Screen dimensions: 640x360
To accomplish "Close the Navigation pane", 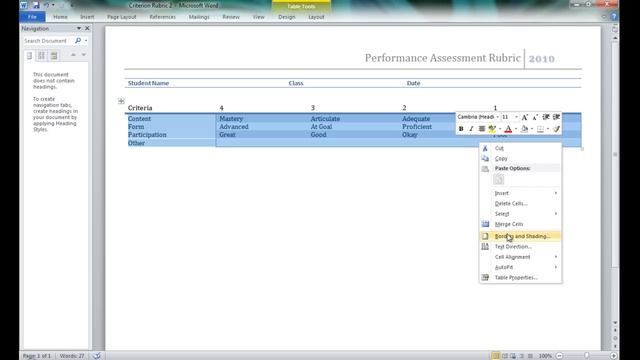I will pos(87,29).
